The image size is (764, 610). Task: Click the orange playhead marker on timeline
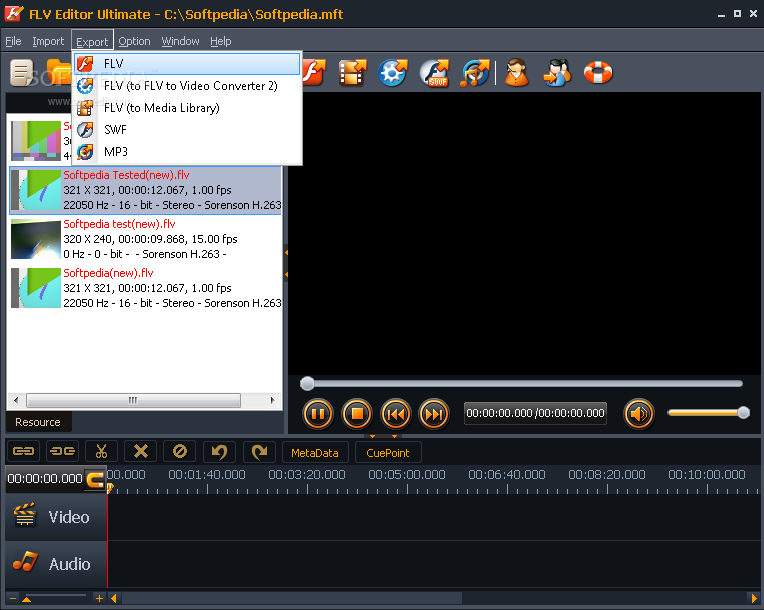(x=110, y=487)
